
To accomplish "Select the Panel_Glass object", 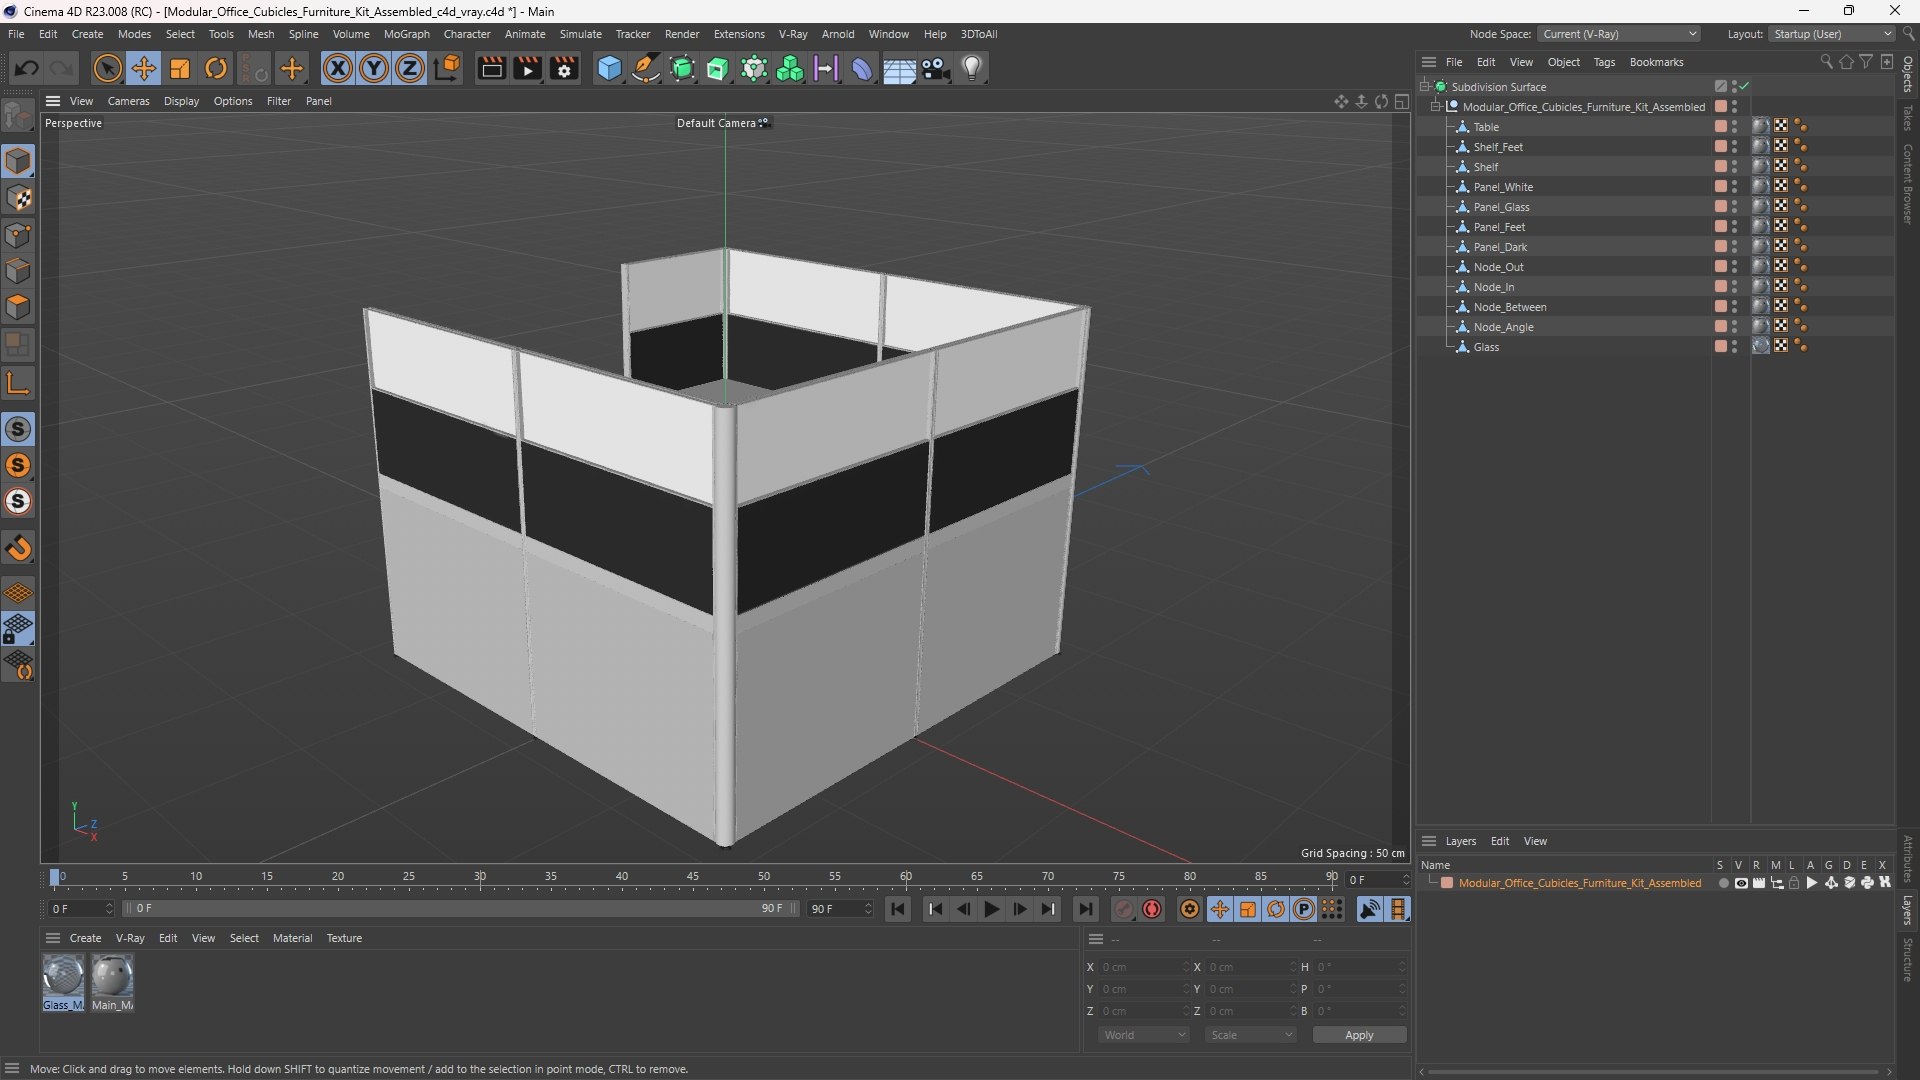I will 1501,207.
